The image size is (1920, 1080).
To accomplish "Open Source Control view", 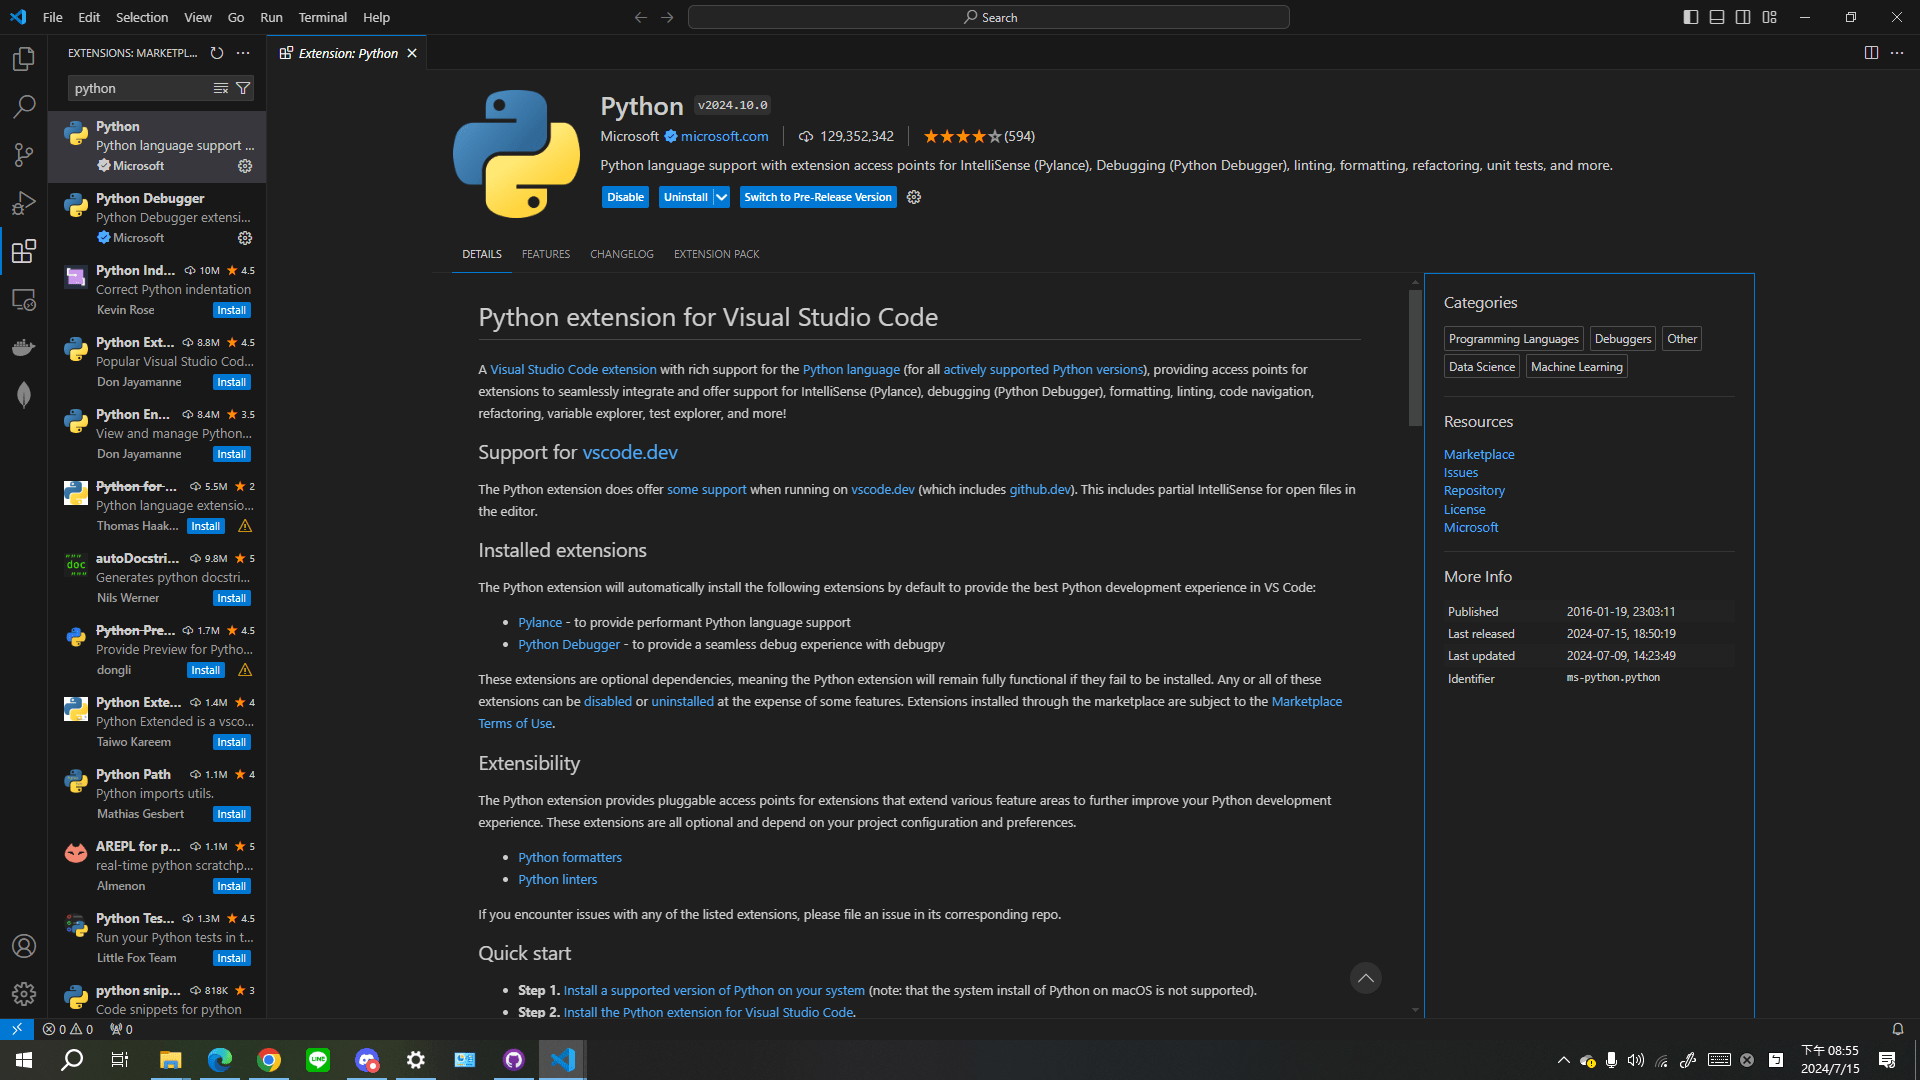I will pyautogui.click(x=24, y=154).
